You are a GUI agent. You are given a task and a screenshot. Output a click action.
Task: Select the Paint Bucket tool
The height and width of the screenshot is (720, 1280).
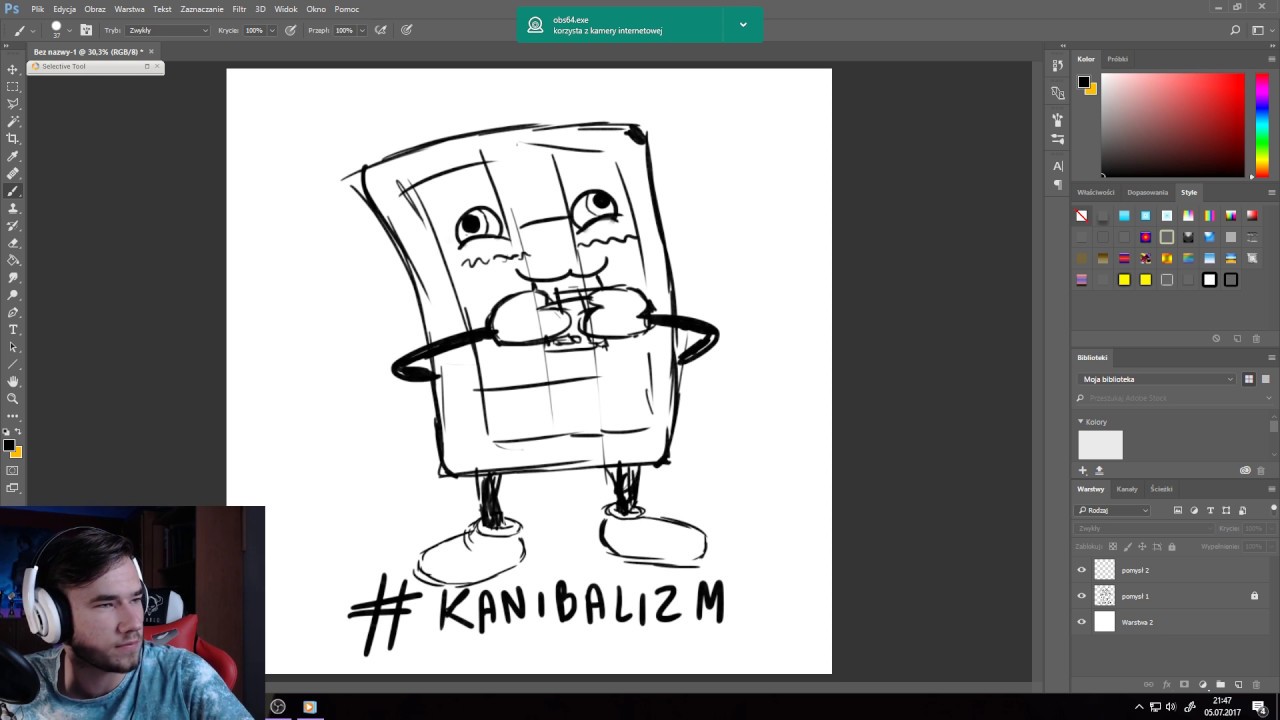pos(13,260)
